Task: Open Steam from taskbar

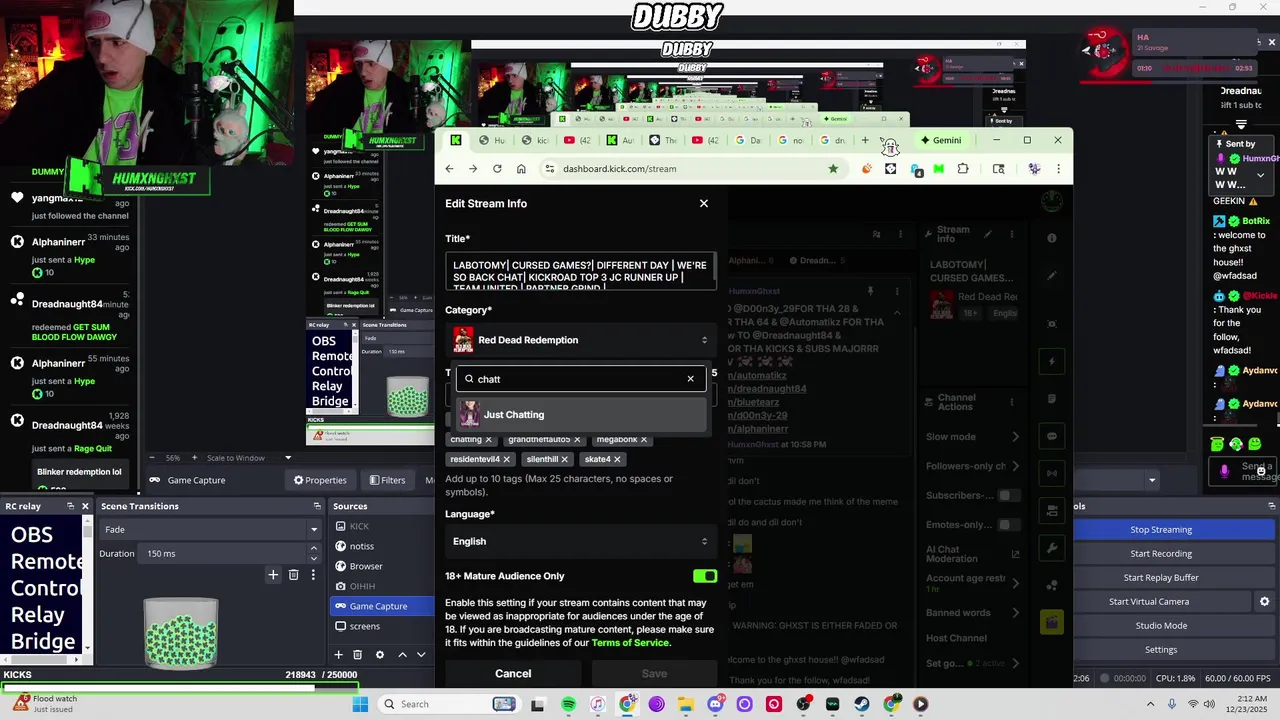Action: (862, 704)
